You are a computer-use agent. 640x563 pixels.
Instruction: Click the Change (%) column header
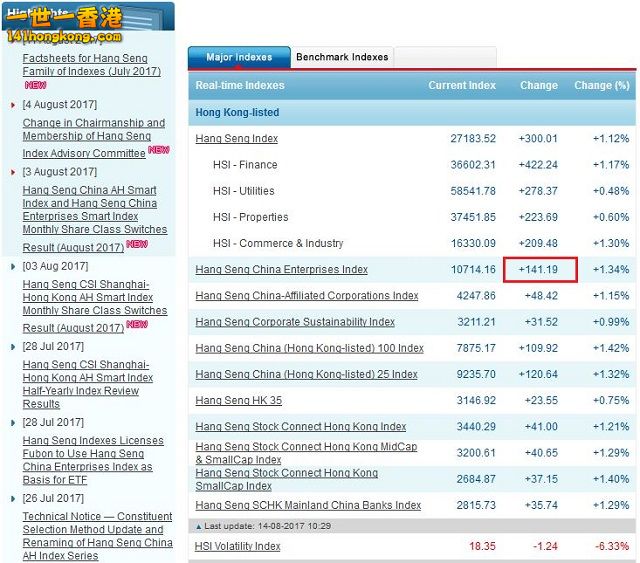coord(602,85)
